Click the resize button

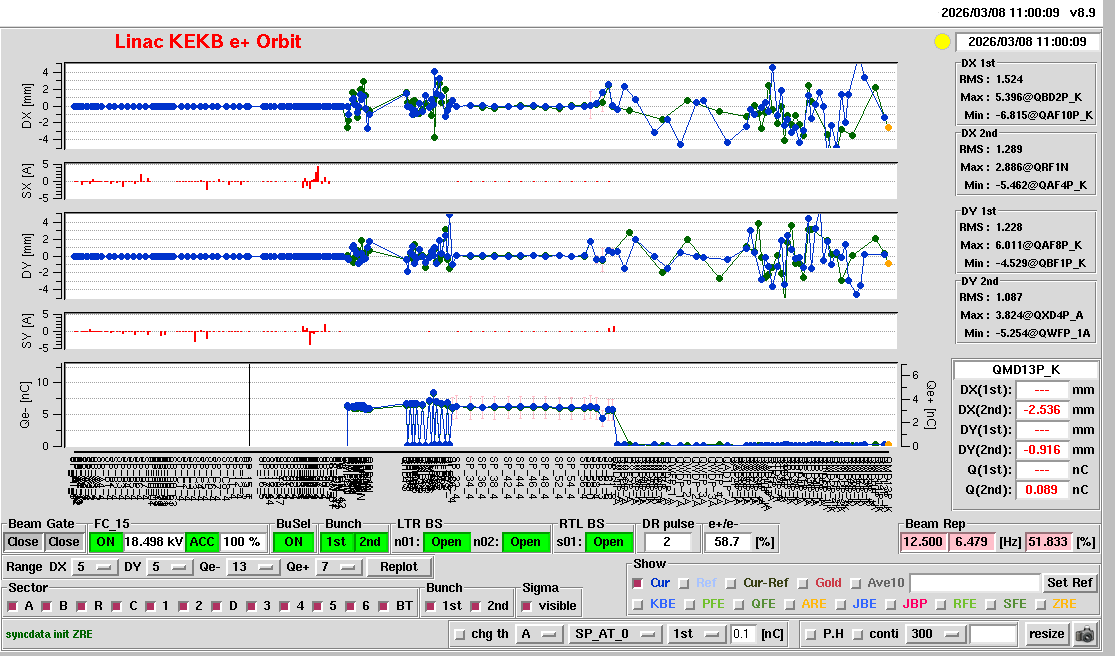pyautogui.click(x=1046, y=634)
